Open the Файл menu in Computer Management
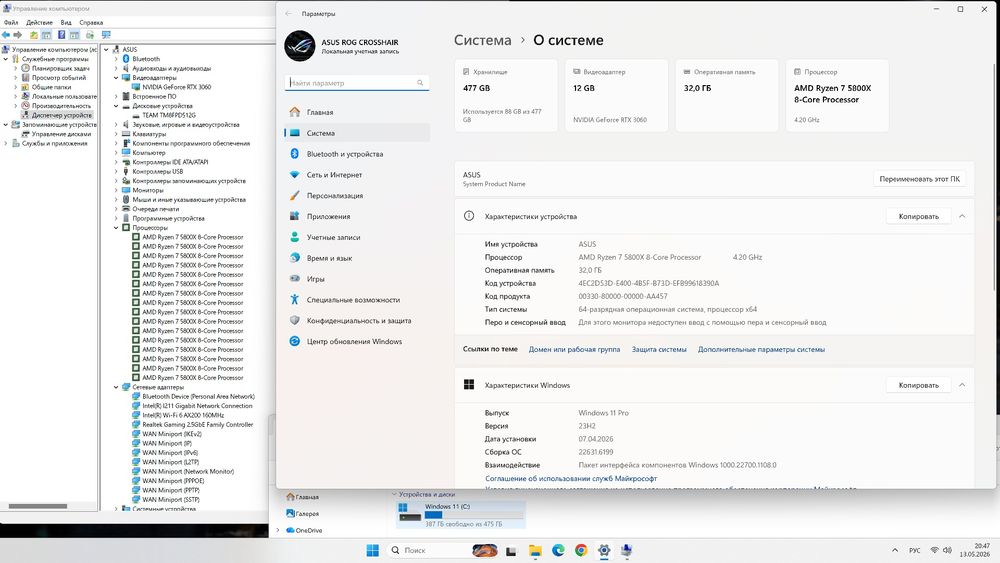The width and height of the screenshot is (1000, 563). tap(11, 22)
